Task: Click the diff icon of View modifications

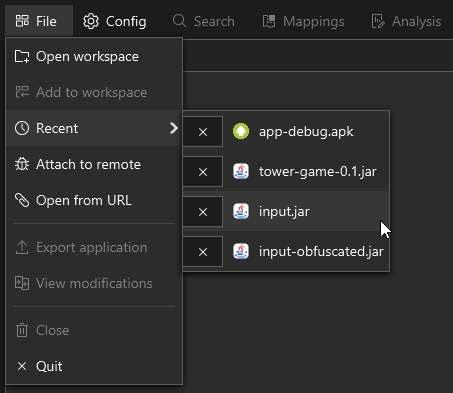Action: 22,283
